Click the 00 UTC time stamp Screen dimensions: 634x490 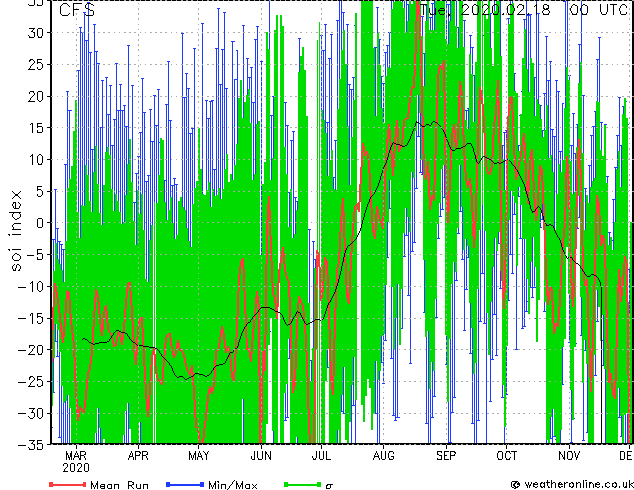pyautogui.click(x=599, y=10)
